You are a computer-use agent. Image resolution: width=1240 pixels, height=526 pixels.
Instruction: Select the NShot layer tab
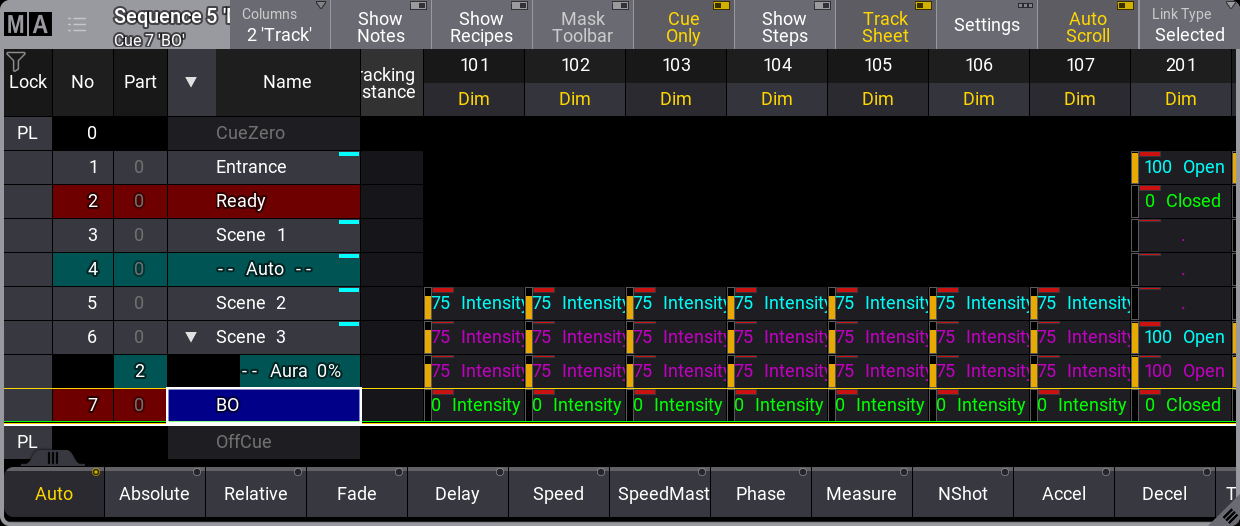[x=962, y=493]
